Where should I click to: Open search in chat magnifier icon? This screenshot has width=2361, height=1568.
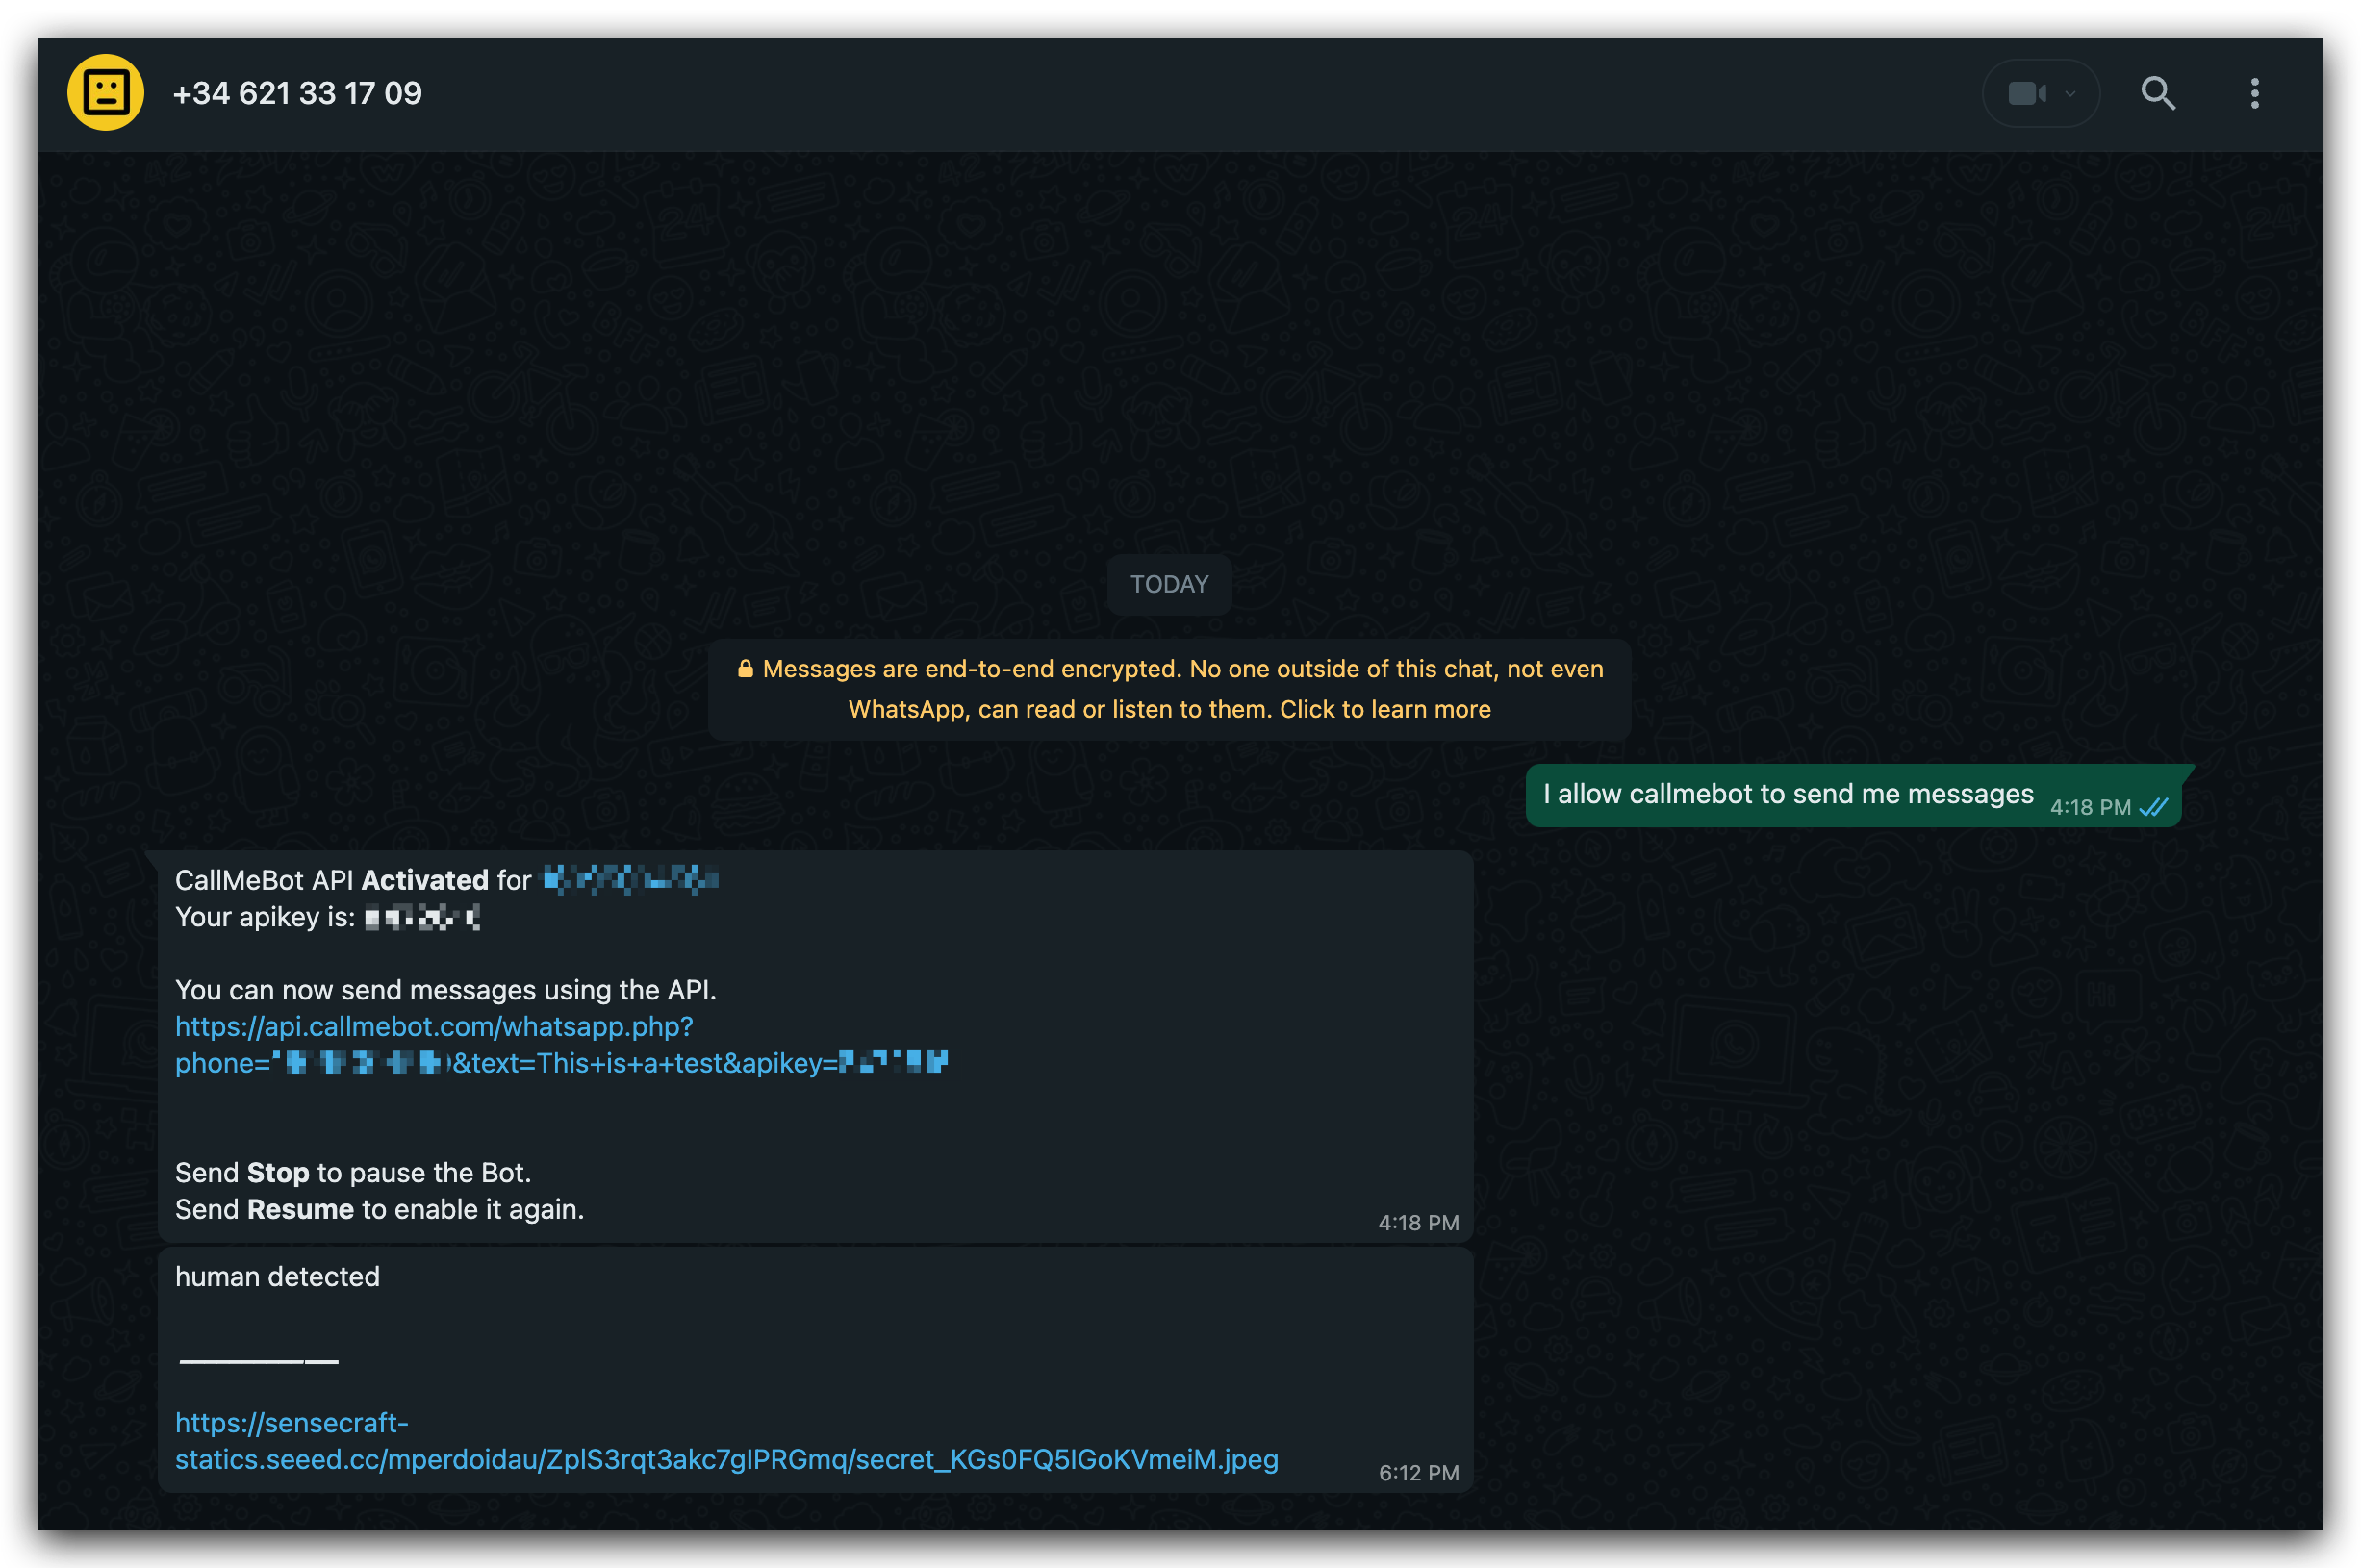click(2158, 93)
